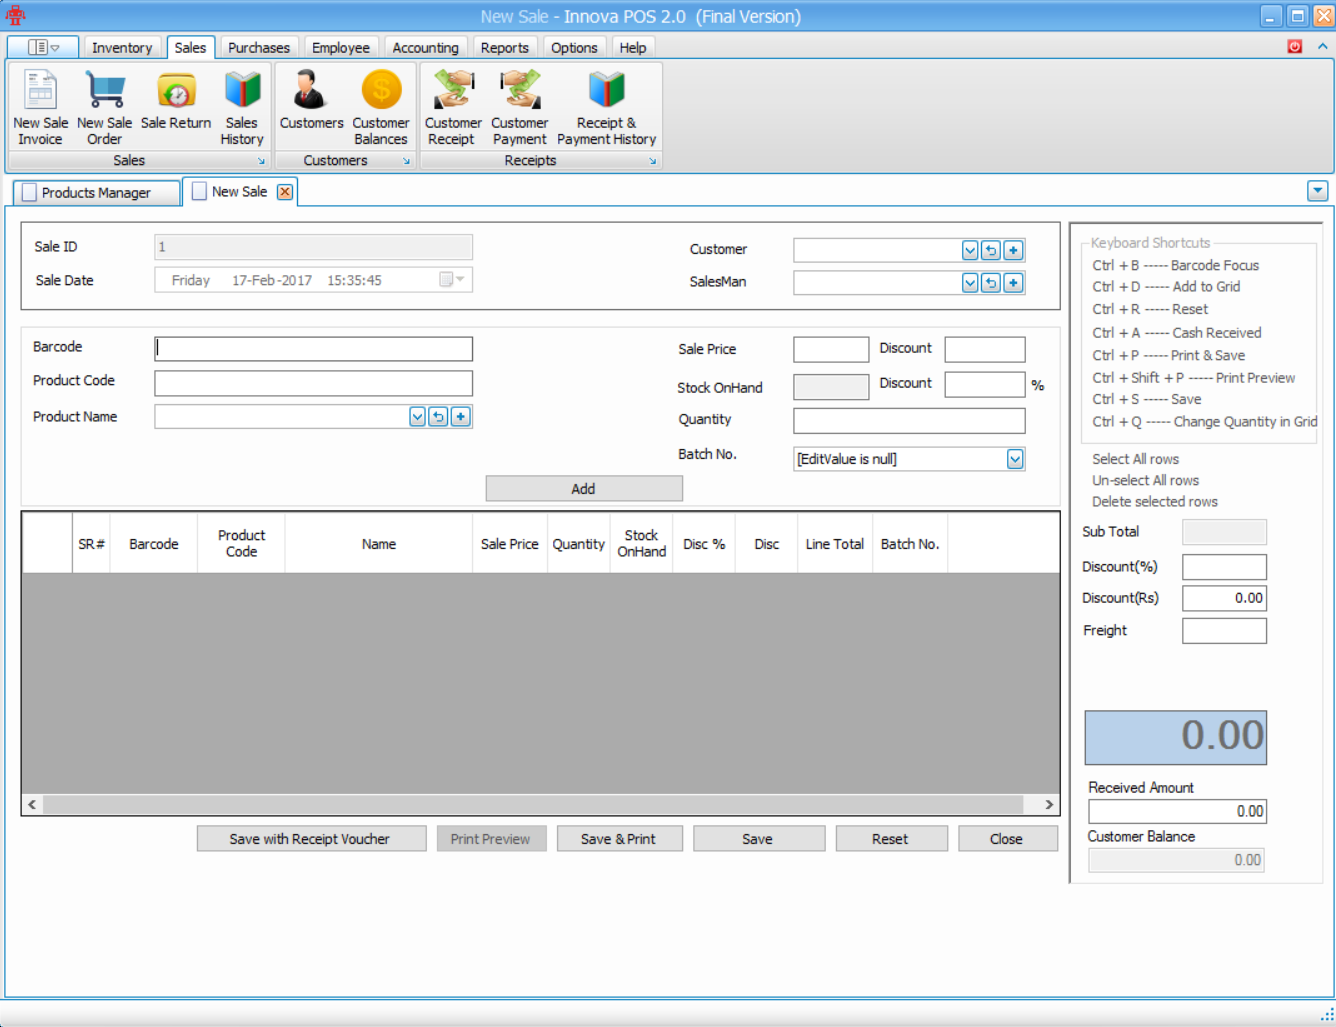The height and width of the screenshot is (1027, 1336).
Task: Sort by the Barcode column header
Action: 154,544
